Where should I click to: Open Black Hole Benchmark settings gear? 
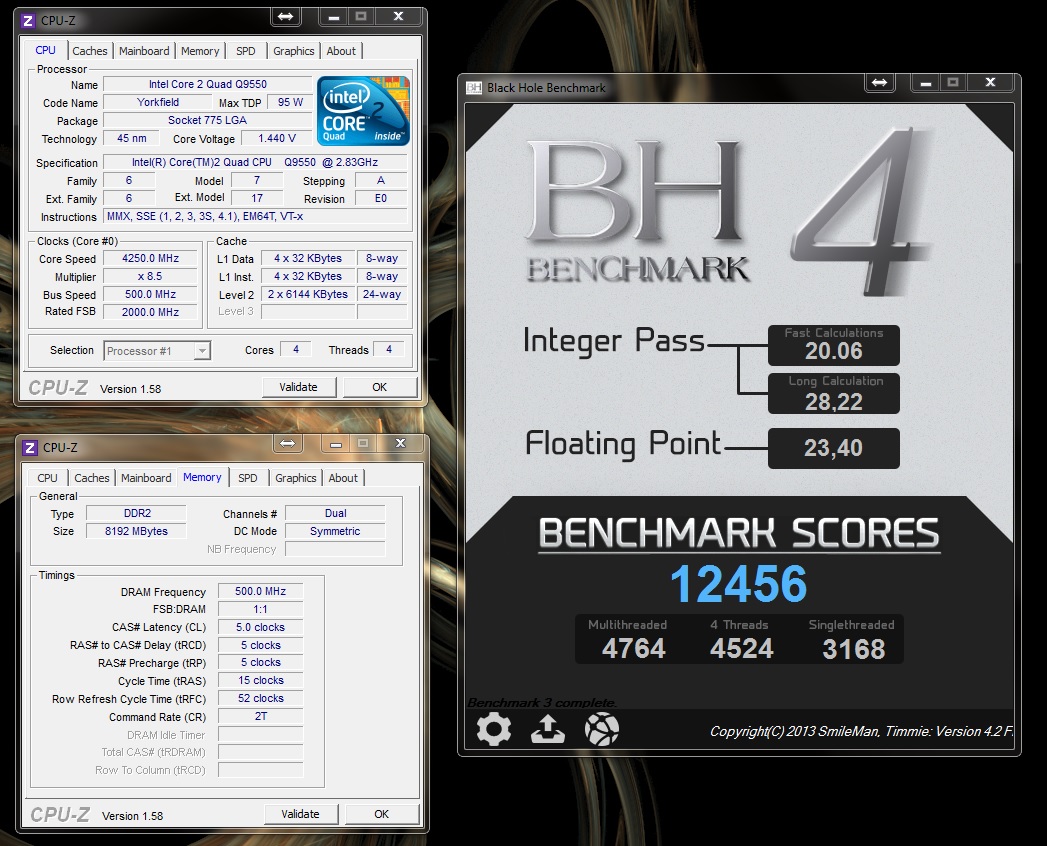(494, 729)
